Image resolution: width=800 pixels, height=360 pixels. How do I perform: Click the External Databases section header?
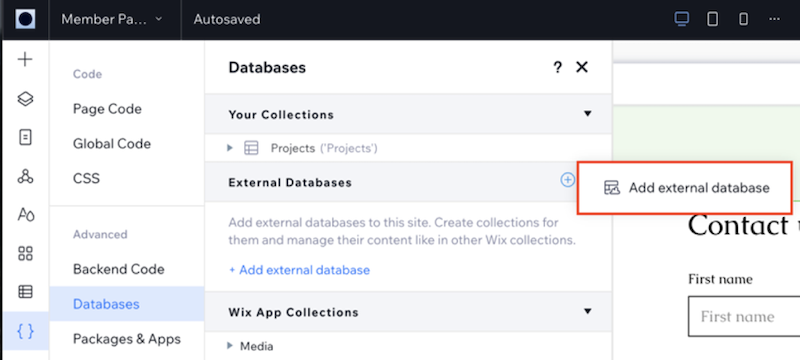click(408, 182)
